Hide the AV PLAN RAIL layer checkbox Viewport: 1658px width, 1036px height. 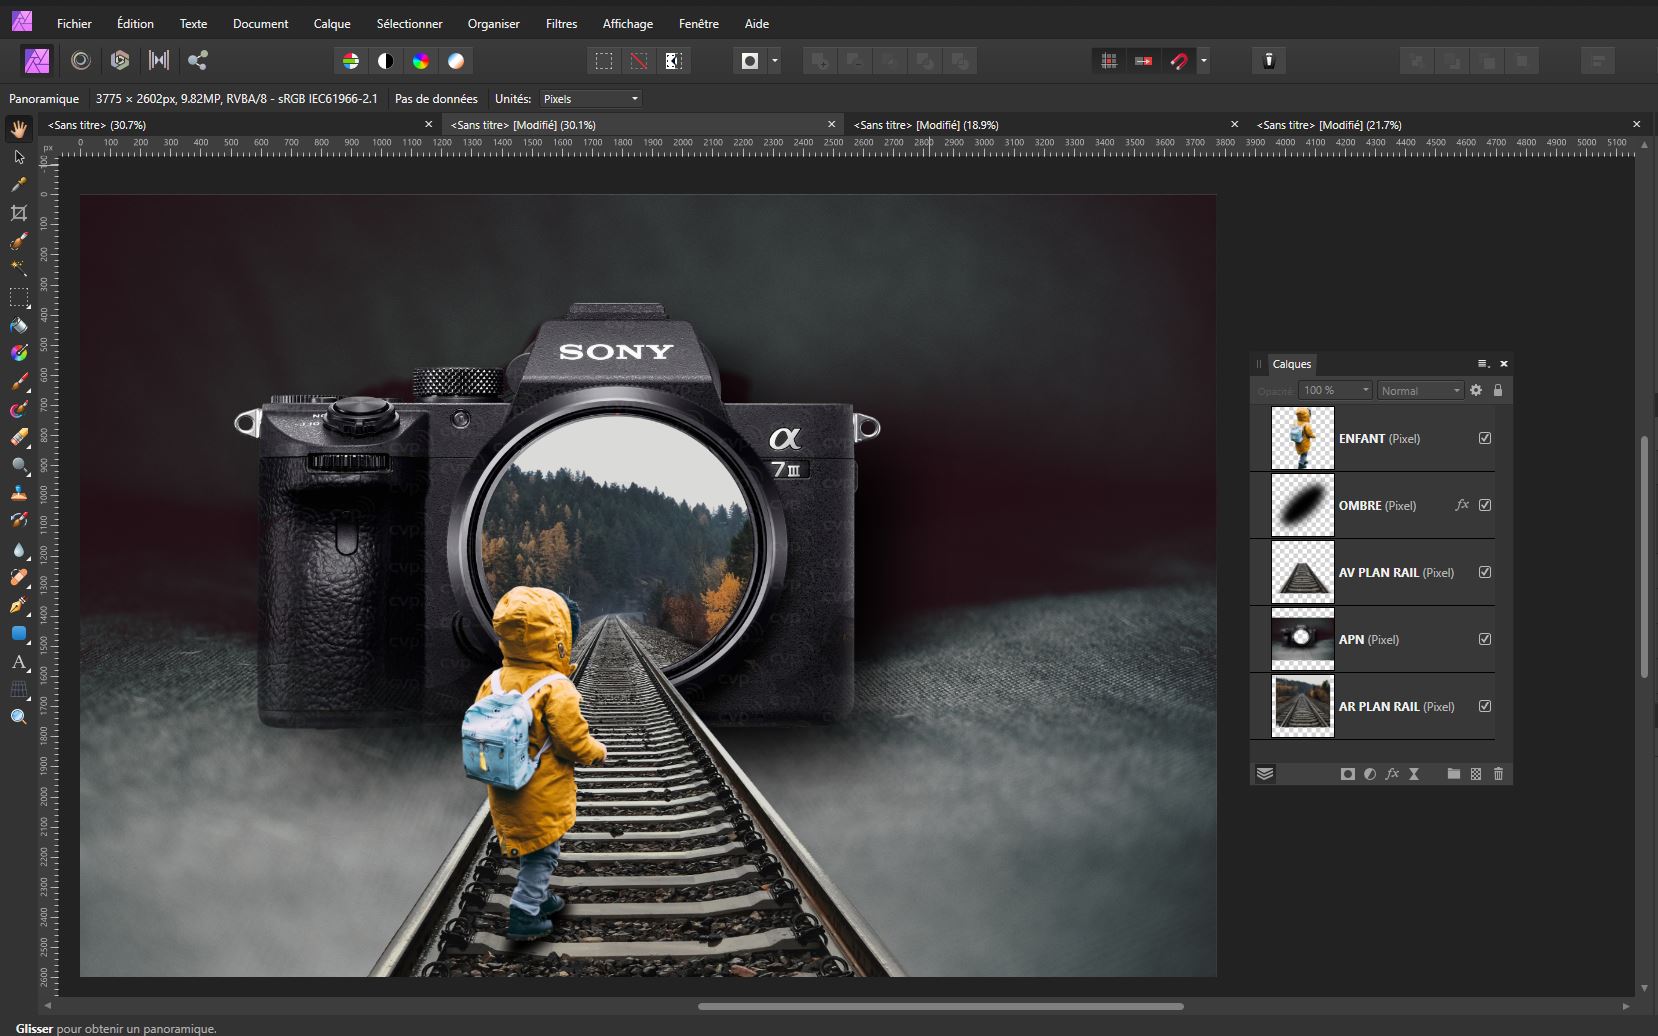click(1485, 572)
